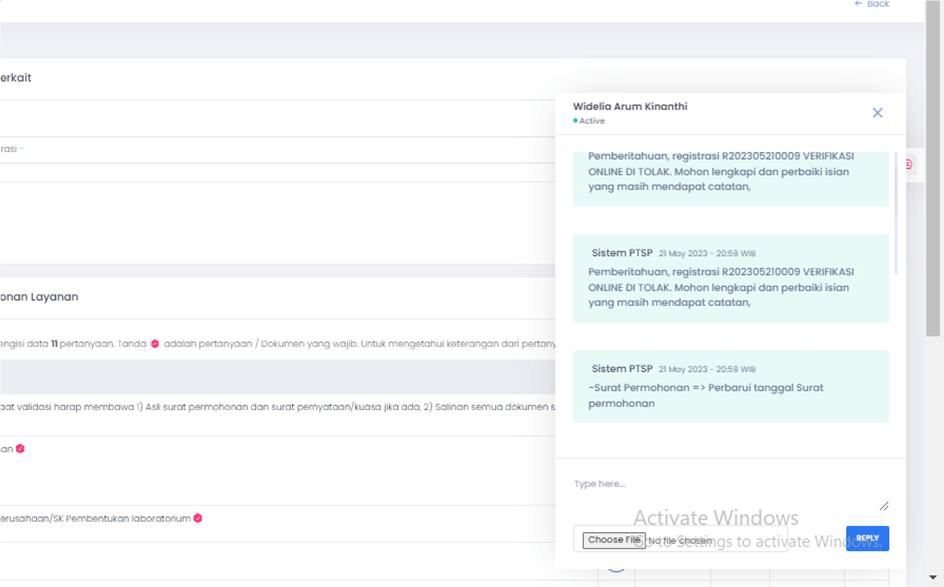The height and width of the screenshot is (587, 944).
Task: Click the Choose File button
Action: [x=614, y=540]
